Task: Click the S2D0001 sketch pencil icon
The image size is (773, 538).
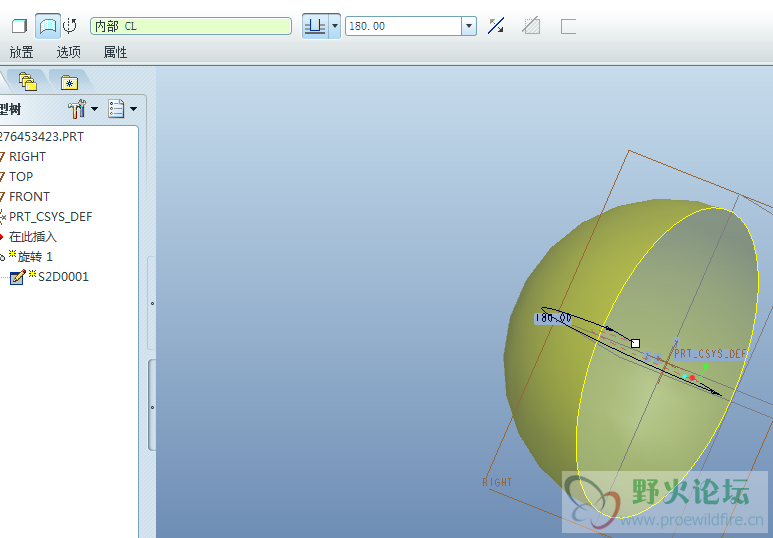Action: point(18,277)
